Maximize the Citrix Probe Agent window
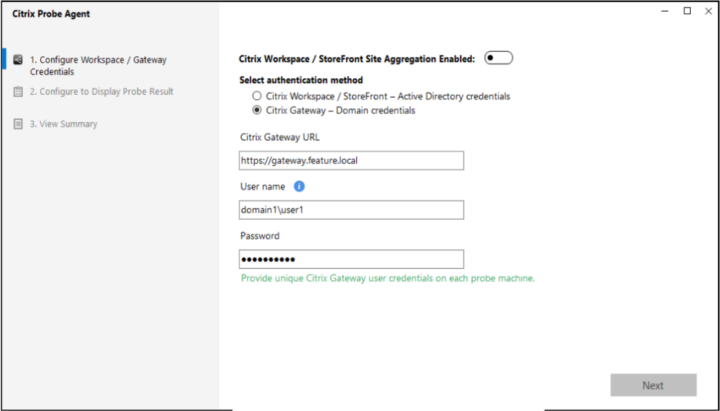 (687, 11)
